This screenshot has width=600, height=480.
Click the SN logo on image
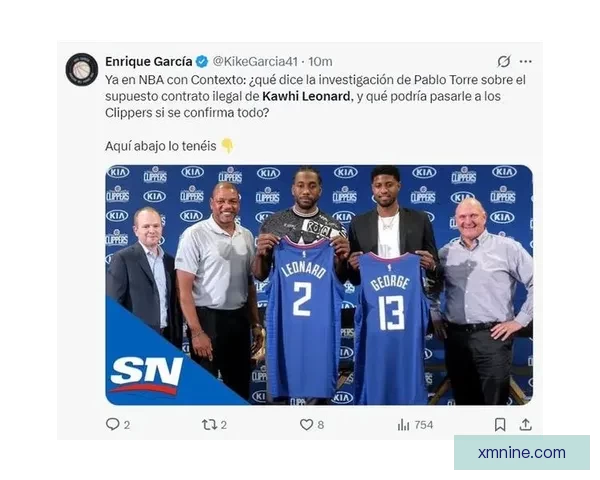pyautogui.click(x=146, y=375)
